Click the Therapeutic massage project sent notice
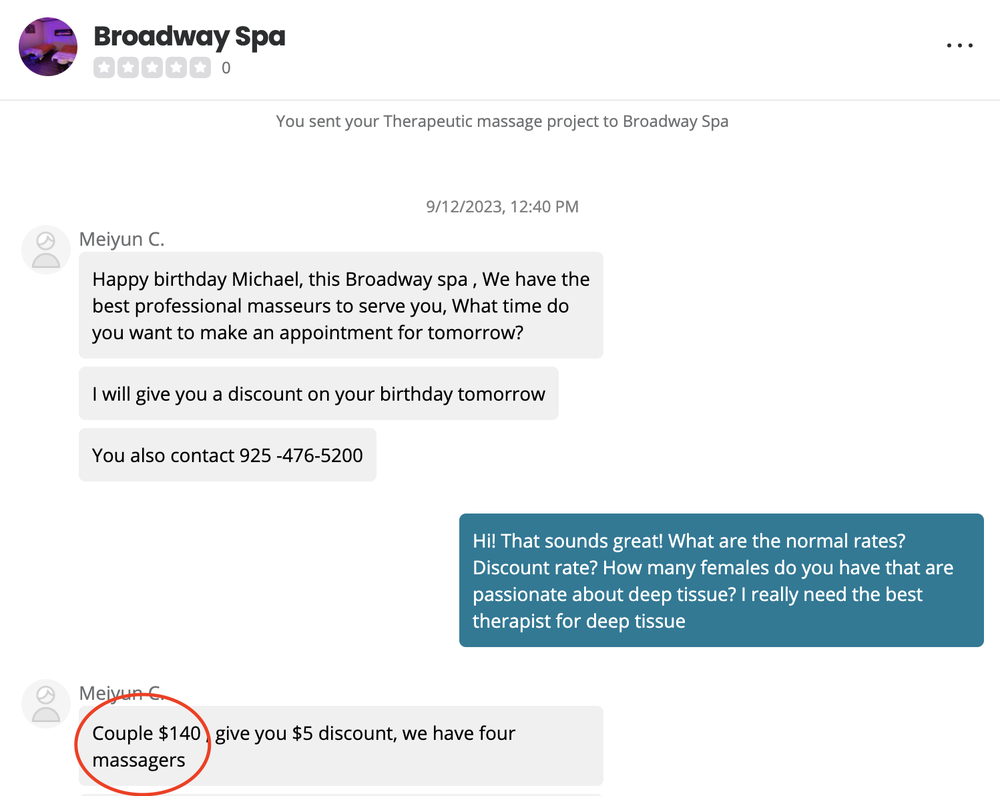 (x=502, y=121)
